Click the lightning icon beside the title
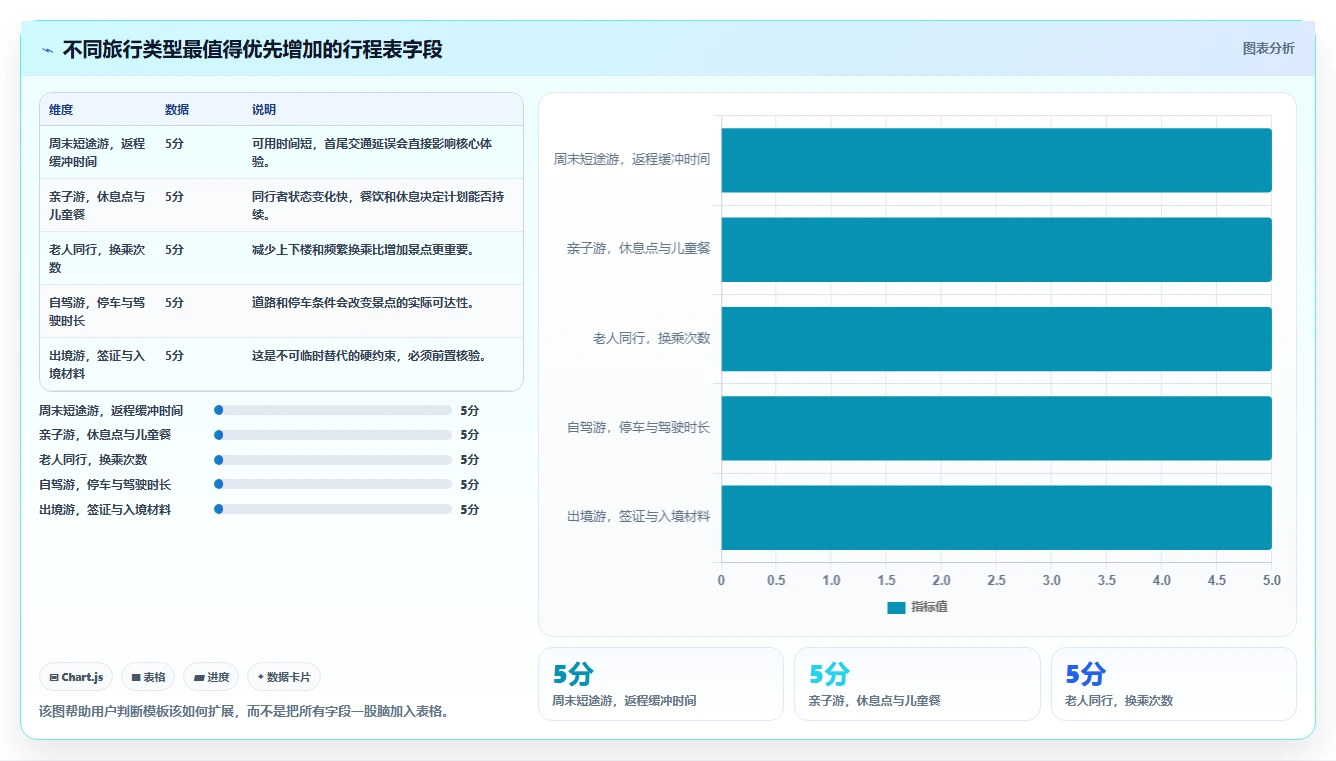Screen dimensions: 1336x761 48,50
